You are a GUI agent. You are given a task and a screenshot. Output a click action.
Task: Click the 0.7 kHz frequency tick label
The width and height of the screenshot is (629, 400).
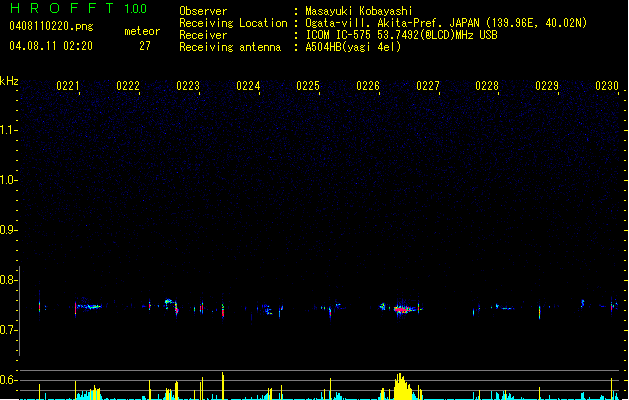(8, 330)
